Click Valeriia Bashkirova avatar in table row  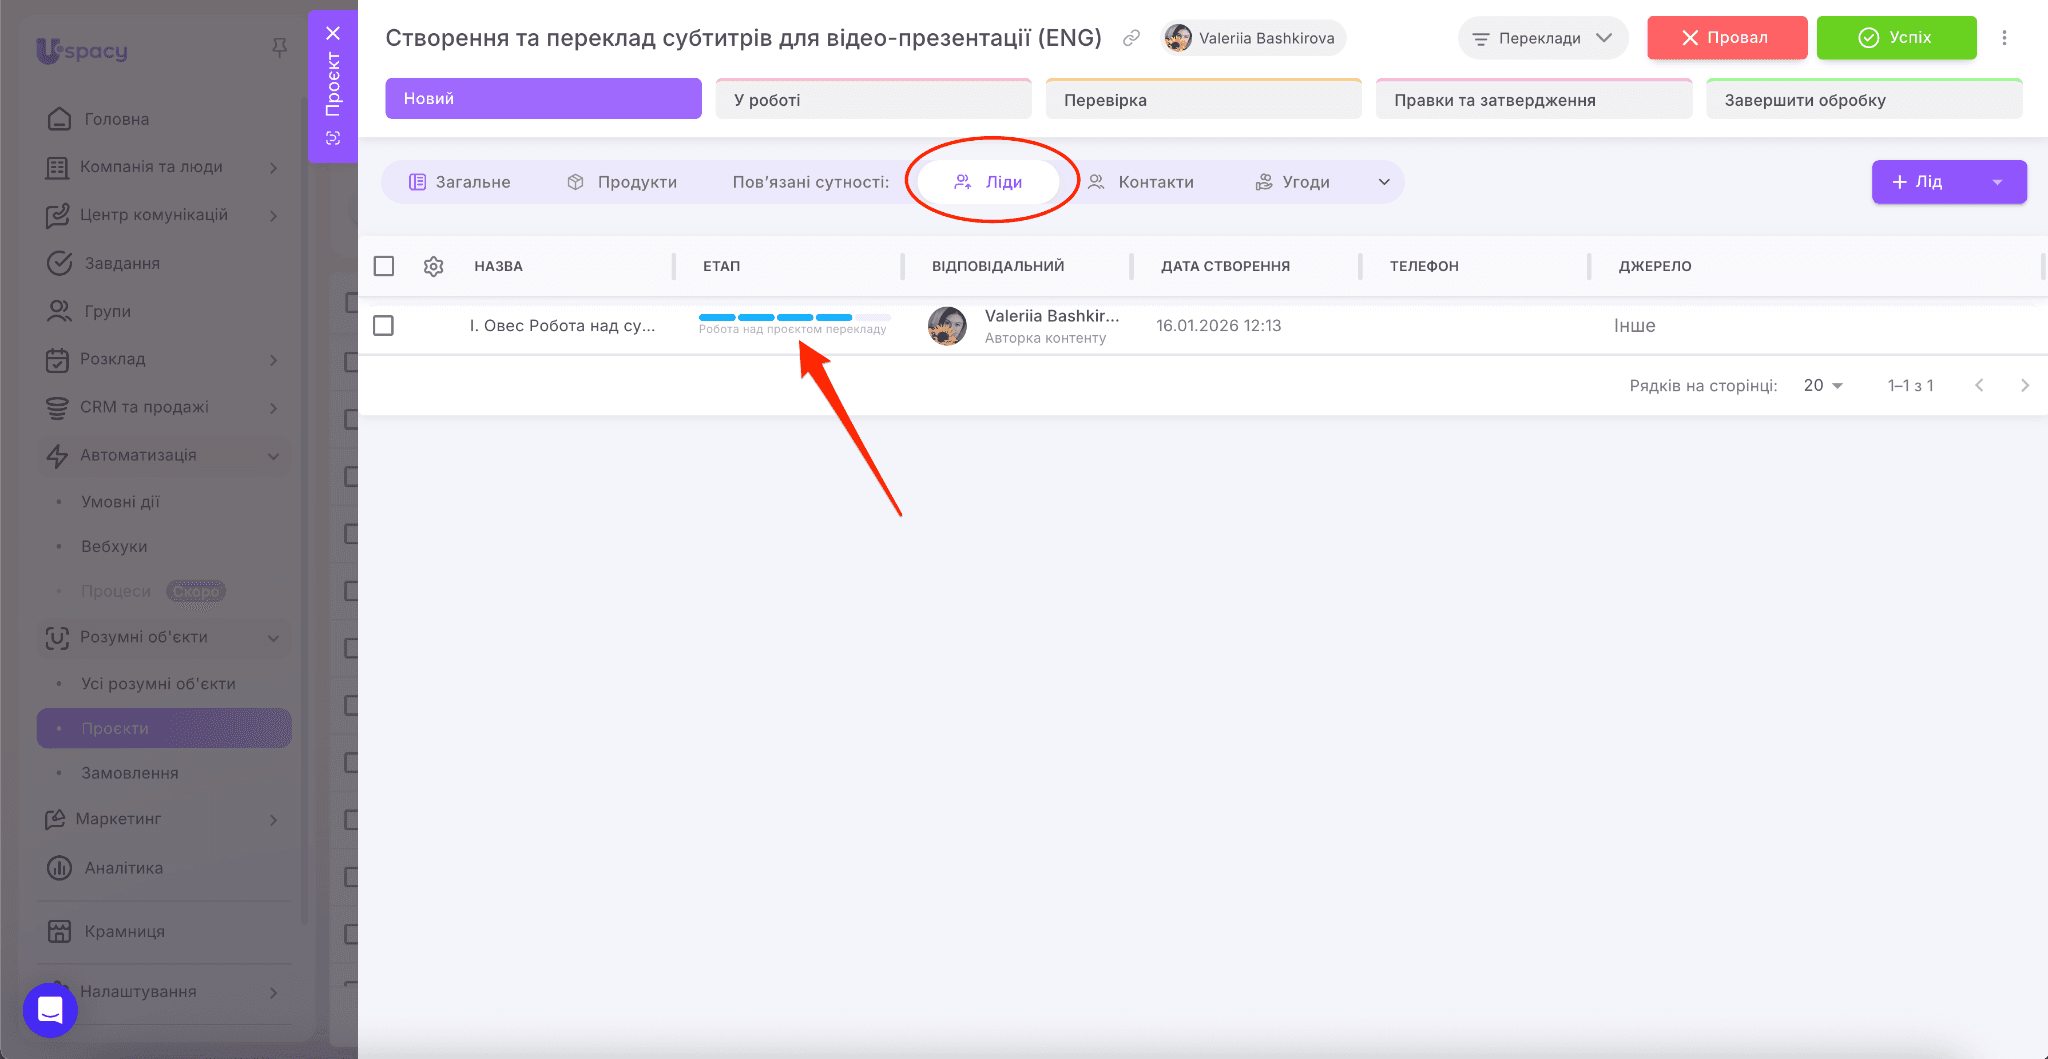pos(947,326)
